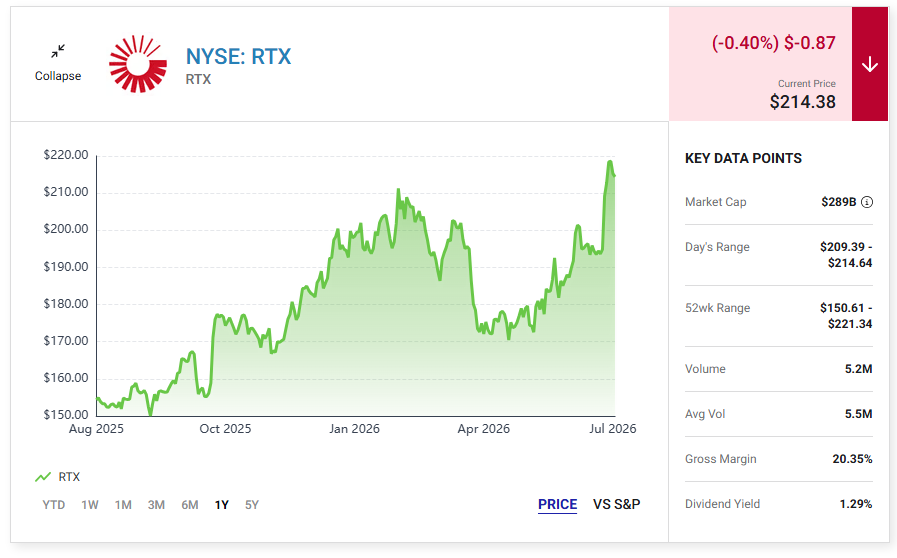Image resolution: width=897 pixels, height=558 pixels.
Task: Collapse the RTX stock chart panel
Action: tap(58, 64)
